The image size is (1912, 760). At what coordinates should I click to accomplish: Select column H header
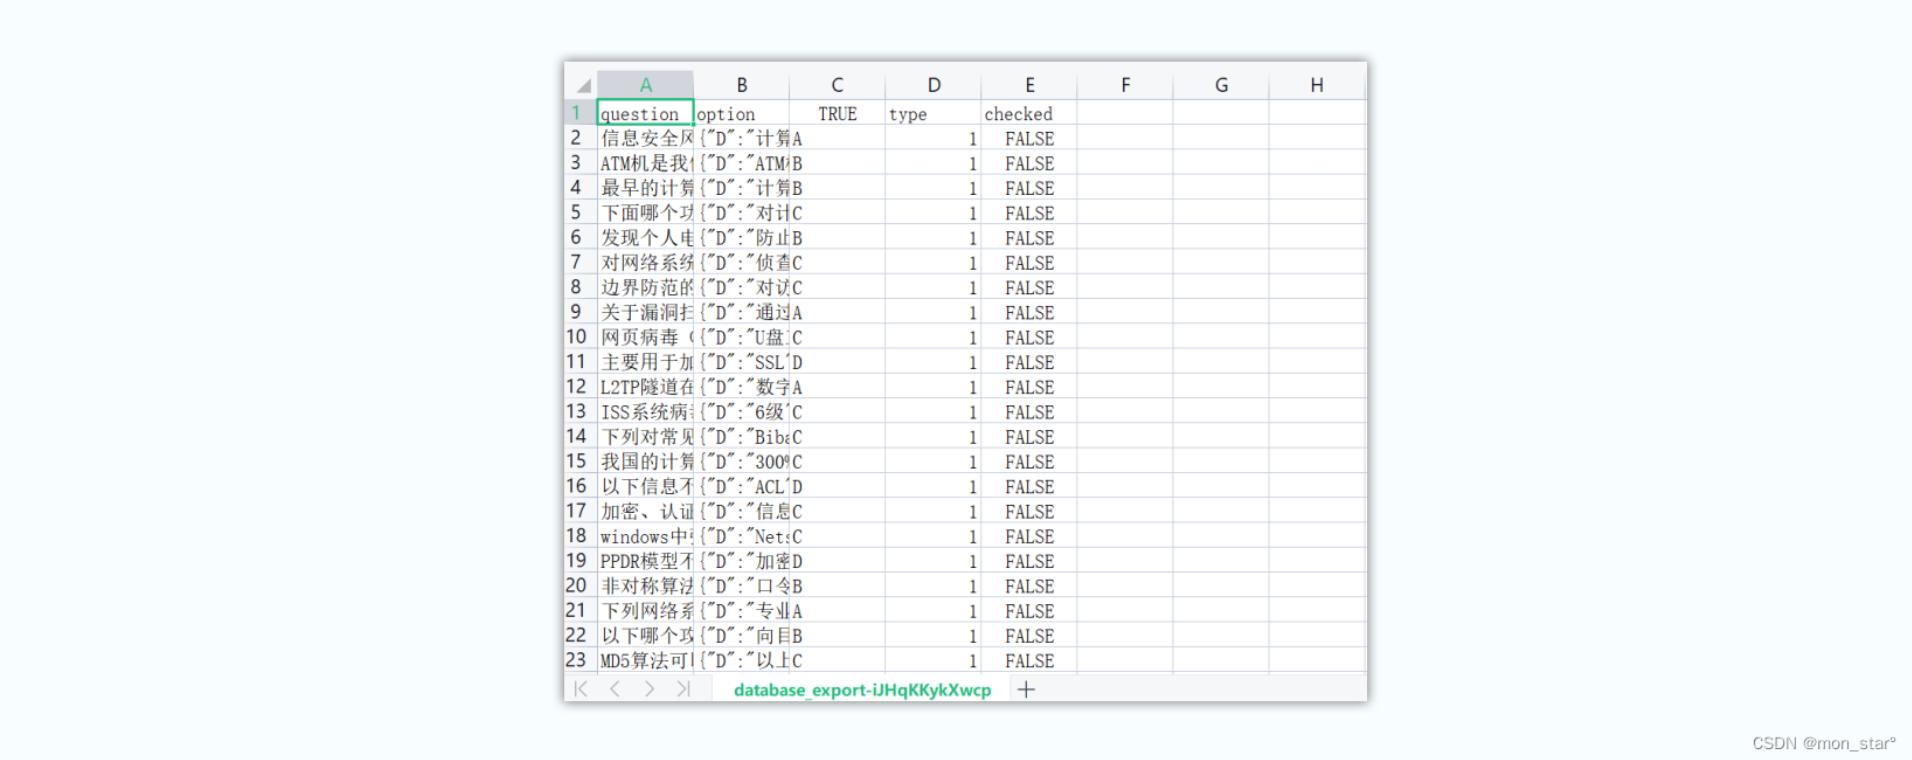pos(1316,86)
